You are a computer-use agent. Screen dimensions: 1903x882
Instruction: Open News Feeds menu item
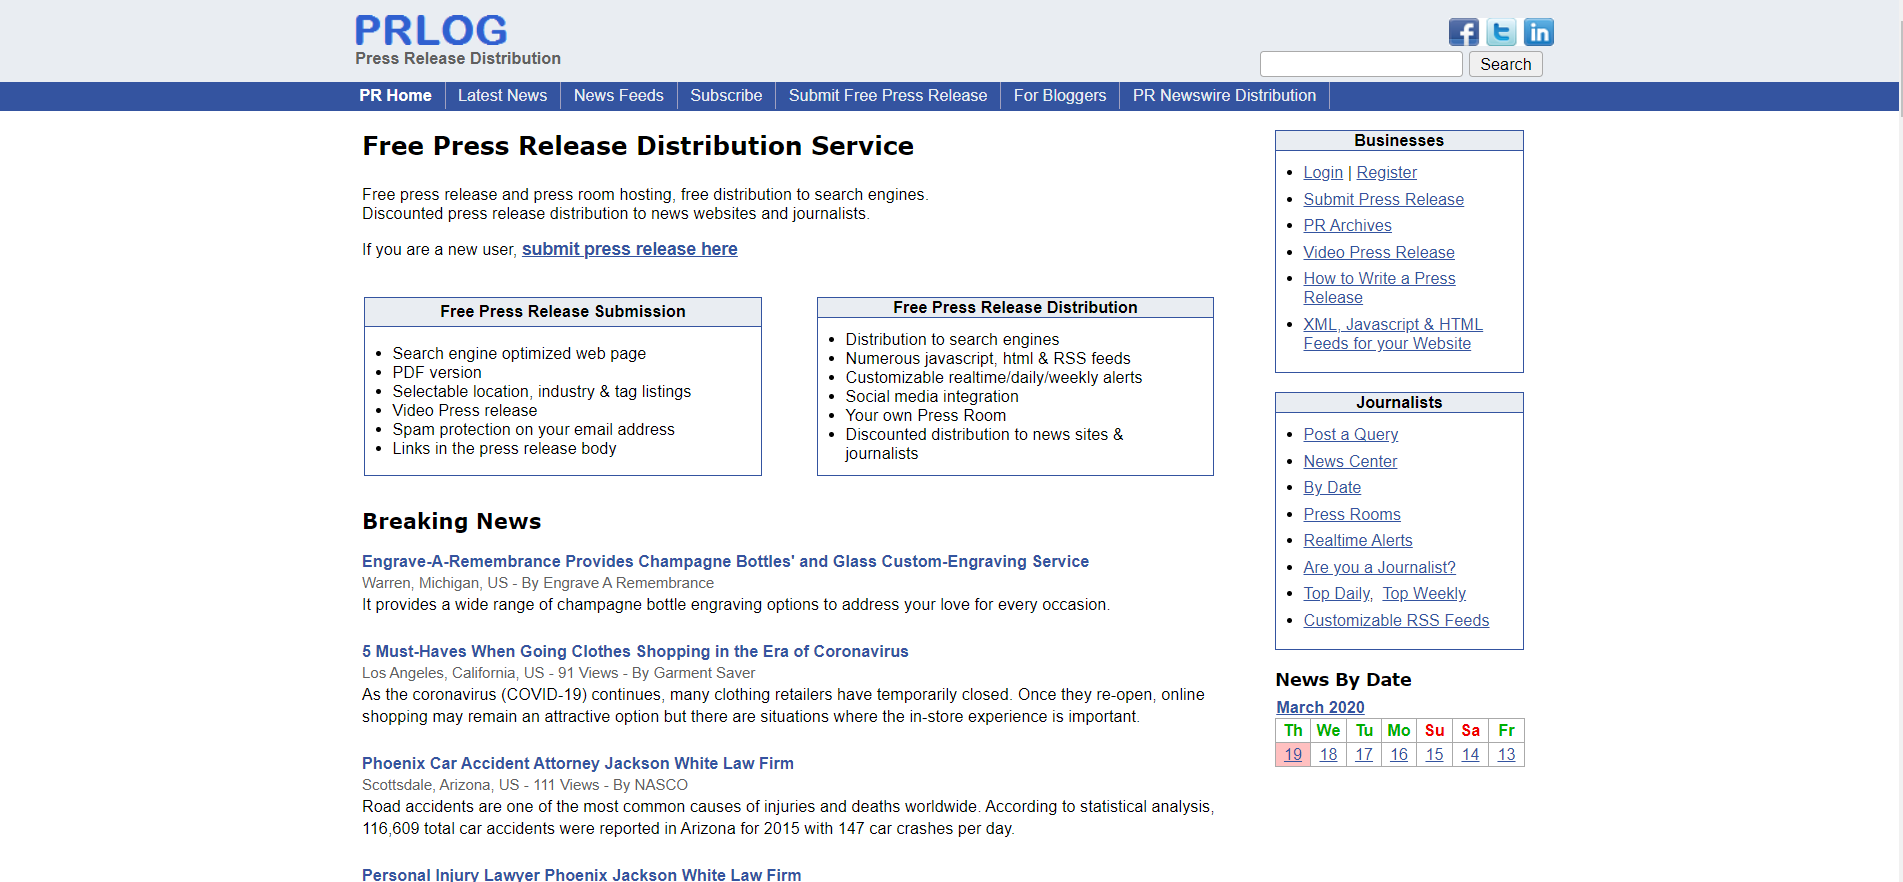[619, 95]
